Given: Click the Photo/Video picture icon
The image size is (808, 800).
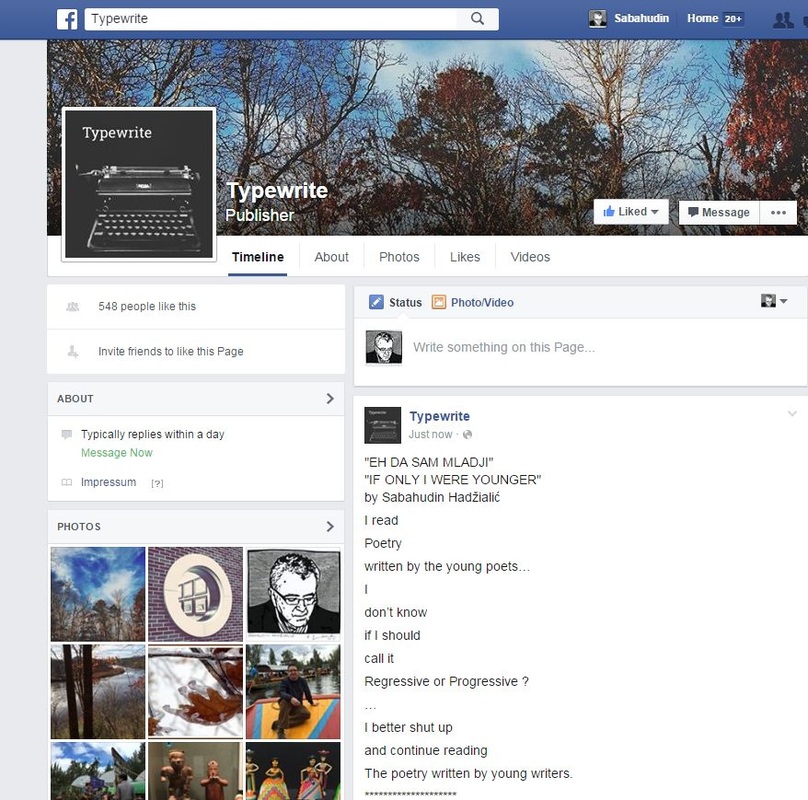Looking at the screenshot, I should (x=439, y=302).
